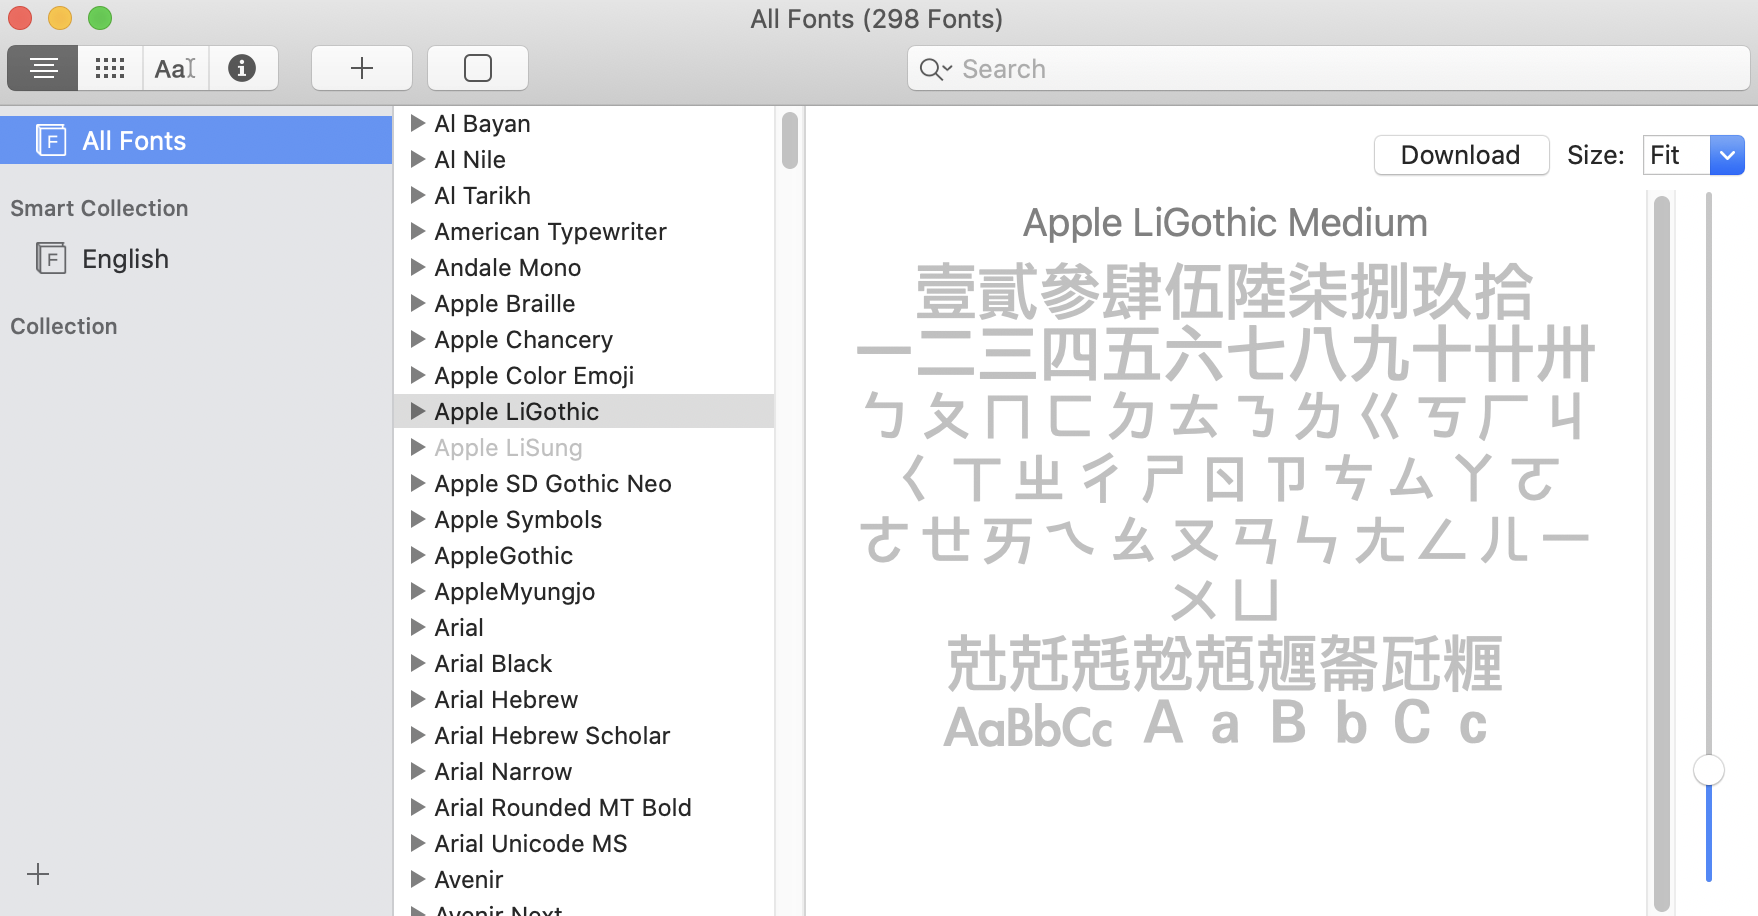1758x916 pixels.
Task: Select Apple Chancery font name
Action: point(523,339)
